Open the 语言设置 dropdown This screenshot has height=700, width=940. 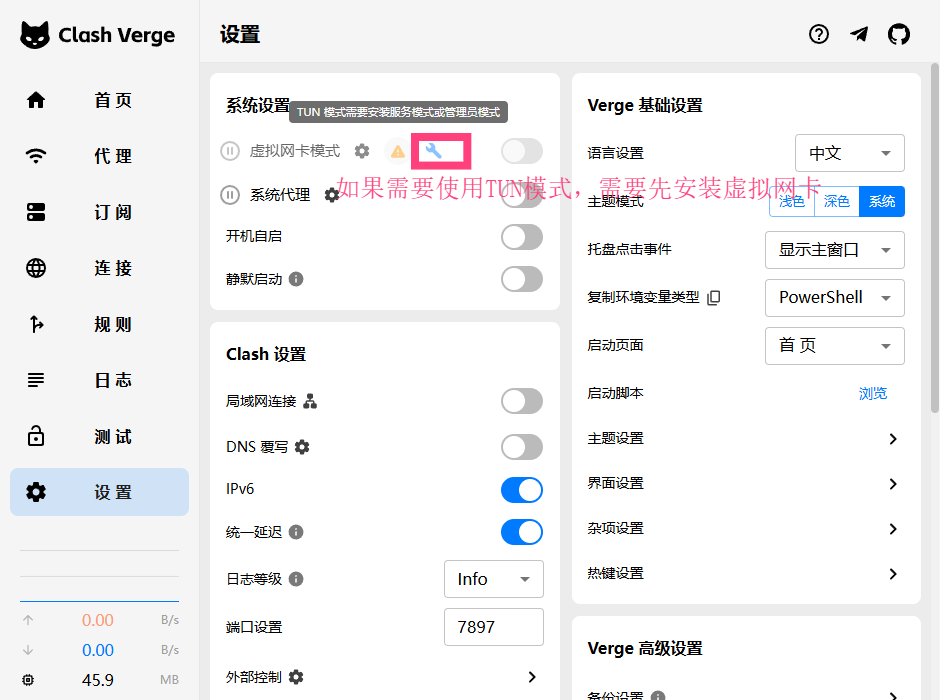pyautogui.click(x=849, y=153)
